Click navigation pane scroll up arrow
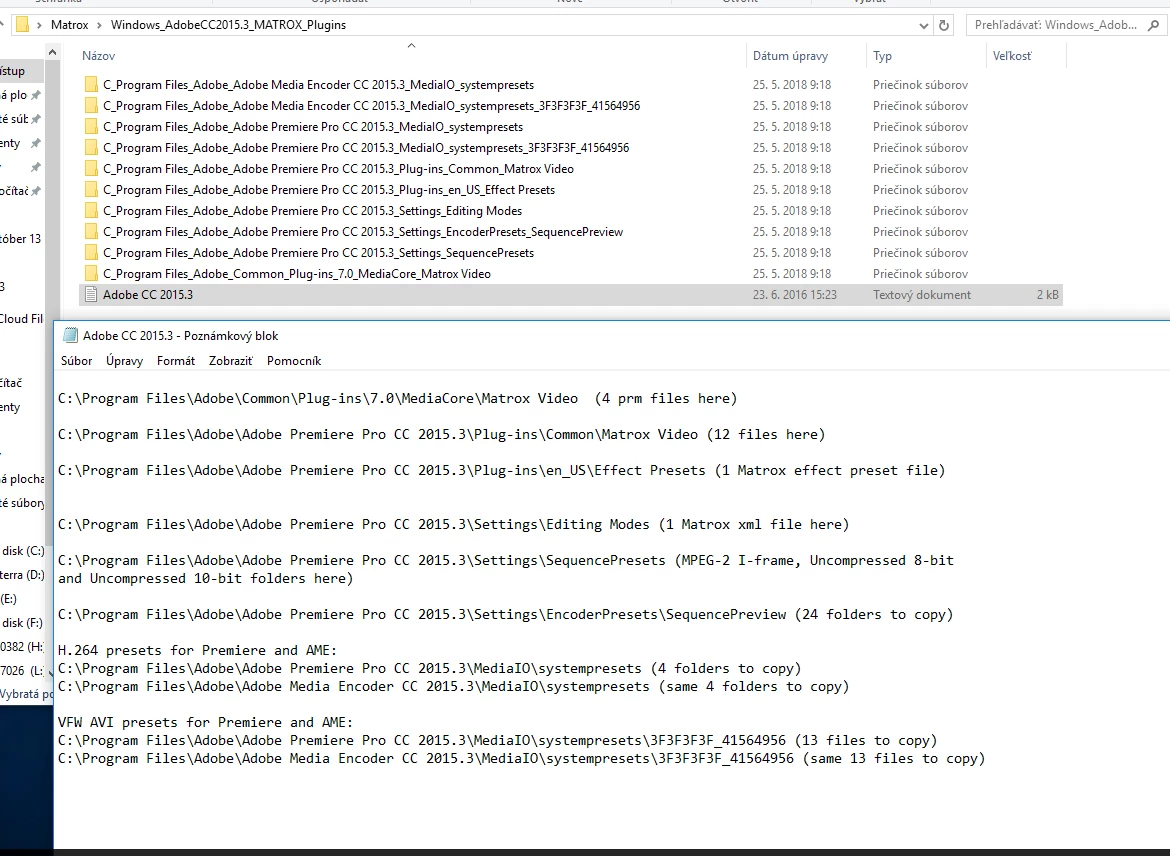Screen dimensions: 1170x856 coord(52,51)
